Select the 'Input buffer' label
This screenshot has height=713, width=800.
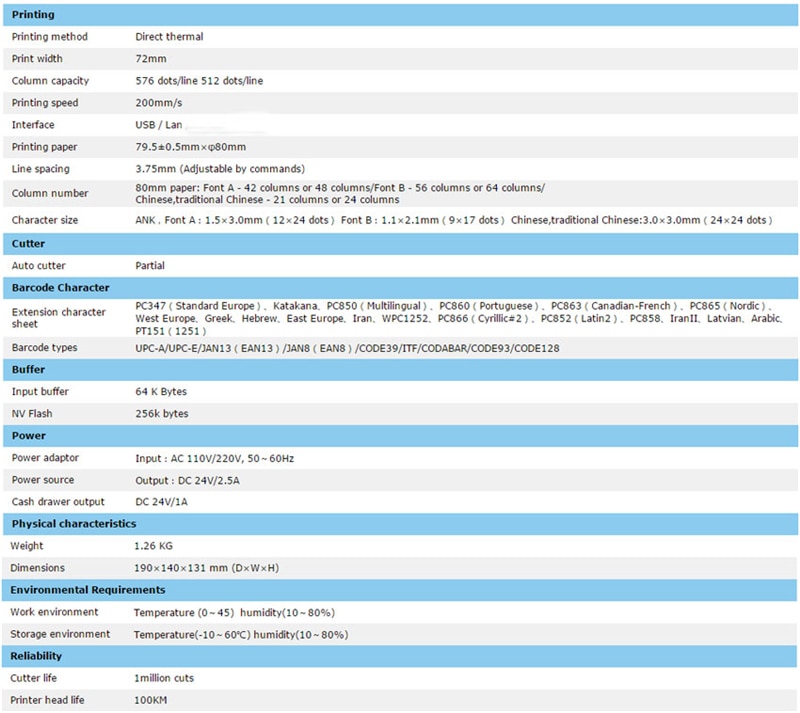tap(40, 391)
